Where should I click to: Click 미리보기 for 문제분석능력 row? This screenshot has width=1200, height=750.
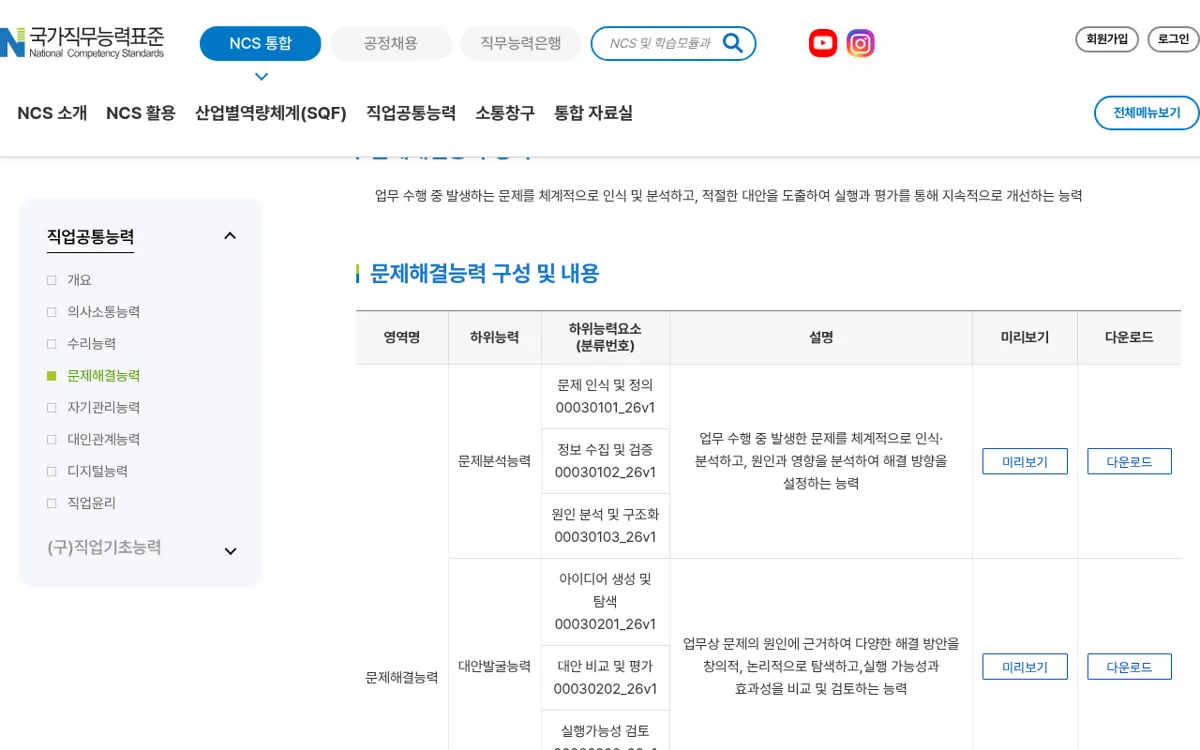tap(1025, 462)
